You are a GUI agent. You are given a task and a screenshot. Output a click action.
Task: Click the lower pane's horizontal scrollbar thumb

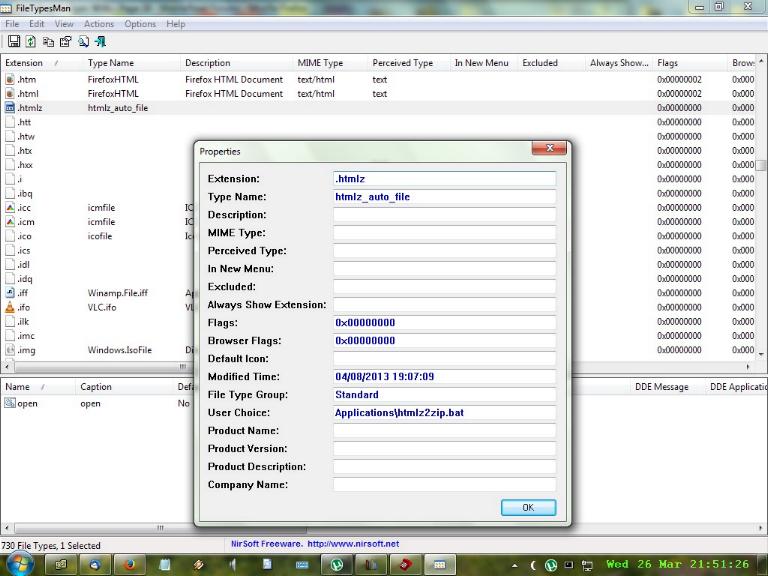[x=161, y=528]
